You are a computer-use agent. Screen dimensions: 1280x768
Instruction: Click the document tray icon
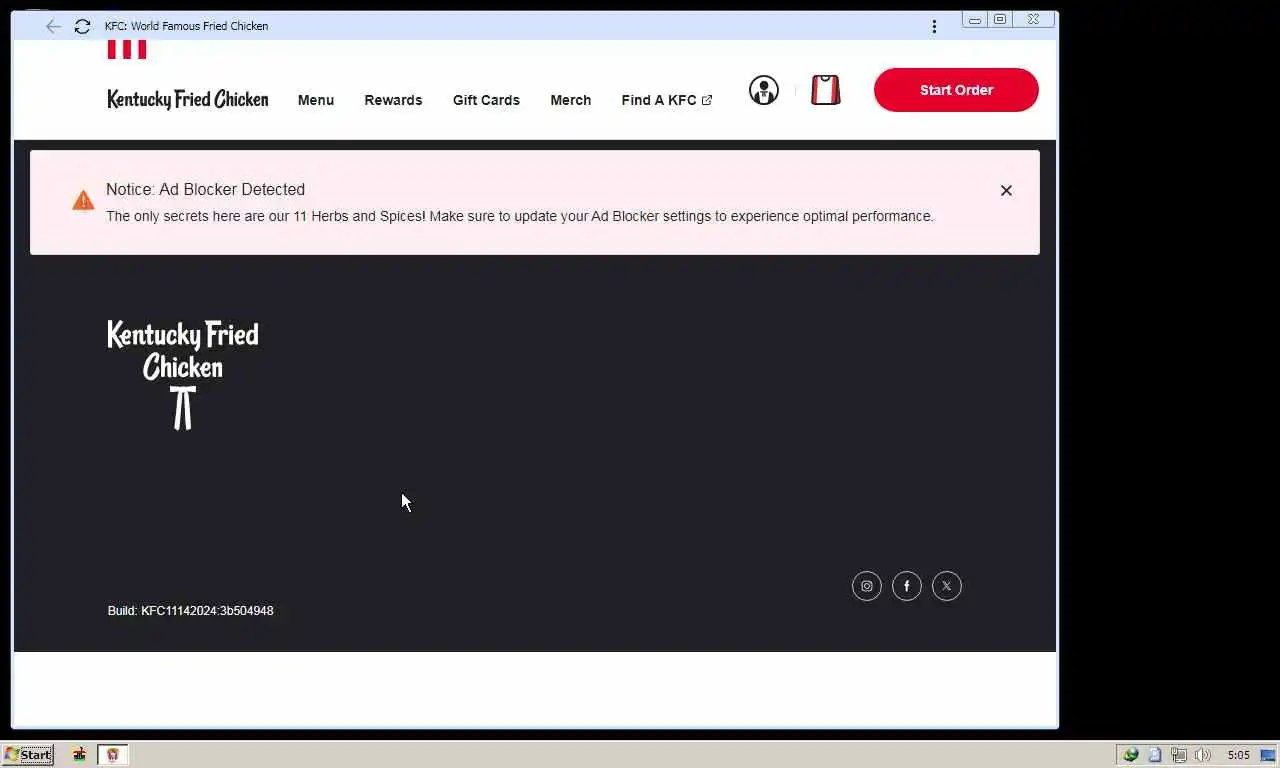click(x=1155, y=755)
